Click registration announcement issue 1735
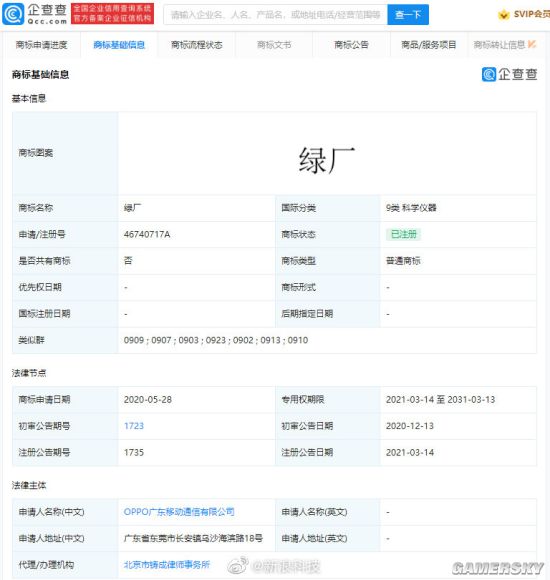 pos(134,452)
